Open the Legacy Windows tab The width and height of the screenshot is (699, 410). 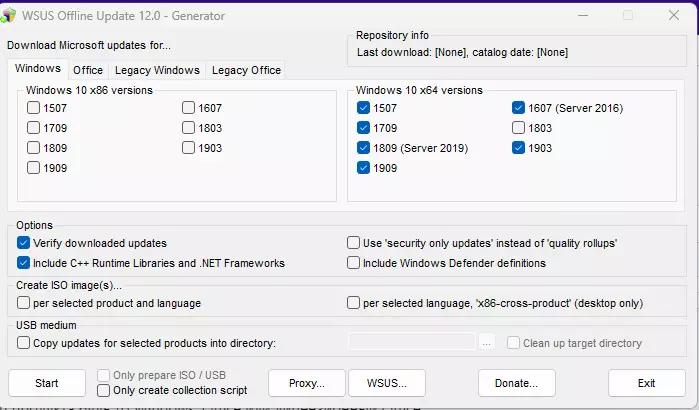tap(157, 70)
